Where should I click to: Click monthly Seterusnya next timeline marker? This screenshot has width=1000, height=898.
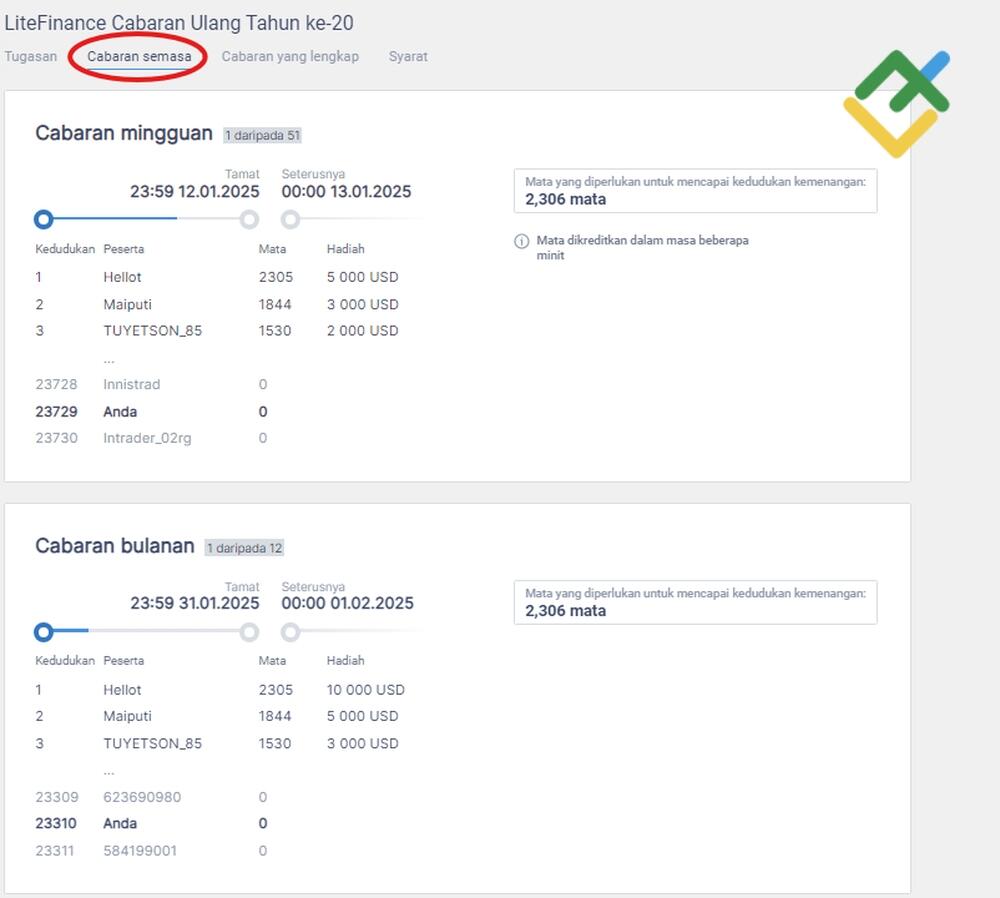(x=290, y=632)
